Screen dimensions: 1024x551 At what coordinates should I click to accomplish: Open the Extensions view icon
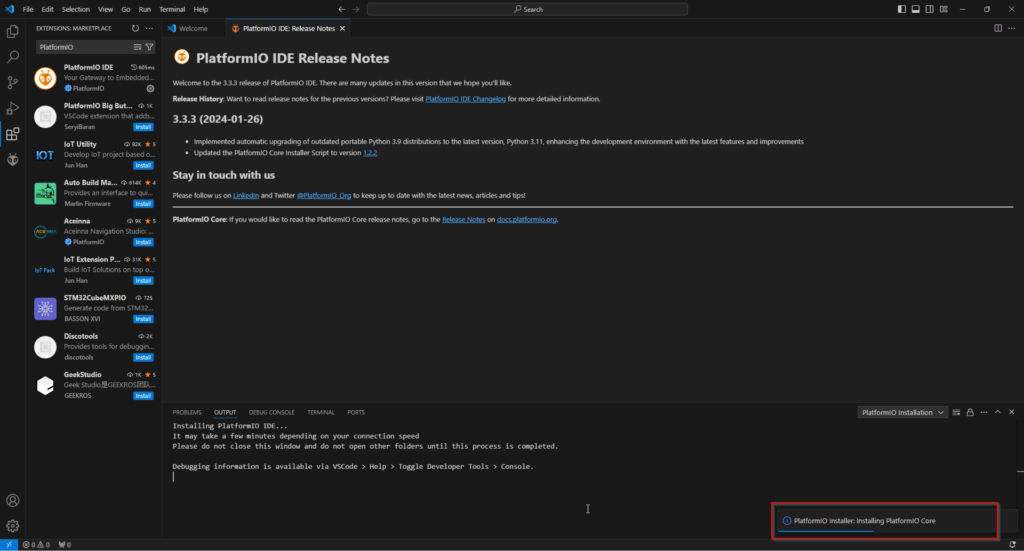(x=12, y=134)
